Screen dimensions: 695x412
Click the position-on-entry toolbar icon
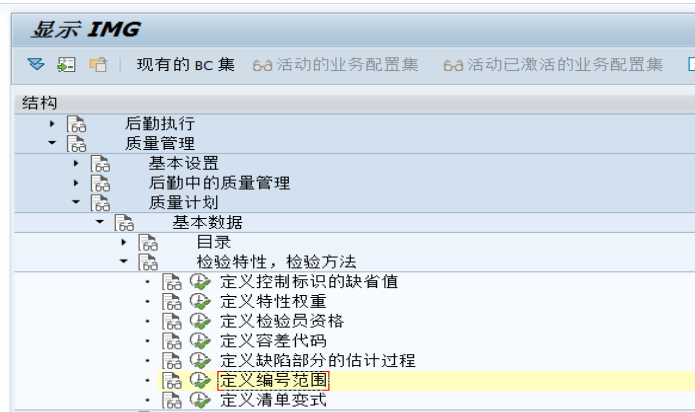[66, 65]
